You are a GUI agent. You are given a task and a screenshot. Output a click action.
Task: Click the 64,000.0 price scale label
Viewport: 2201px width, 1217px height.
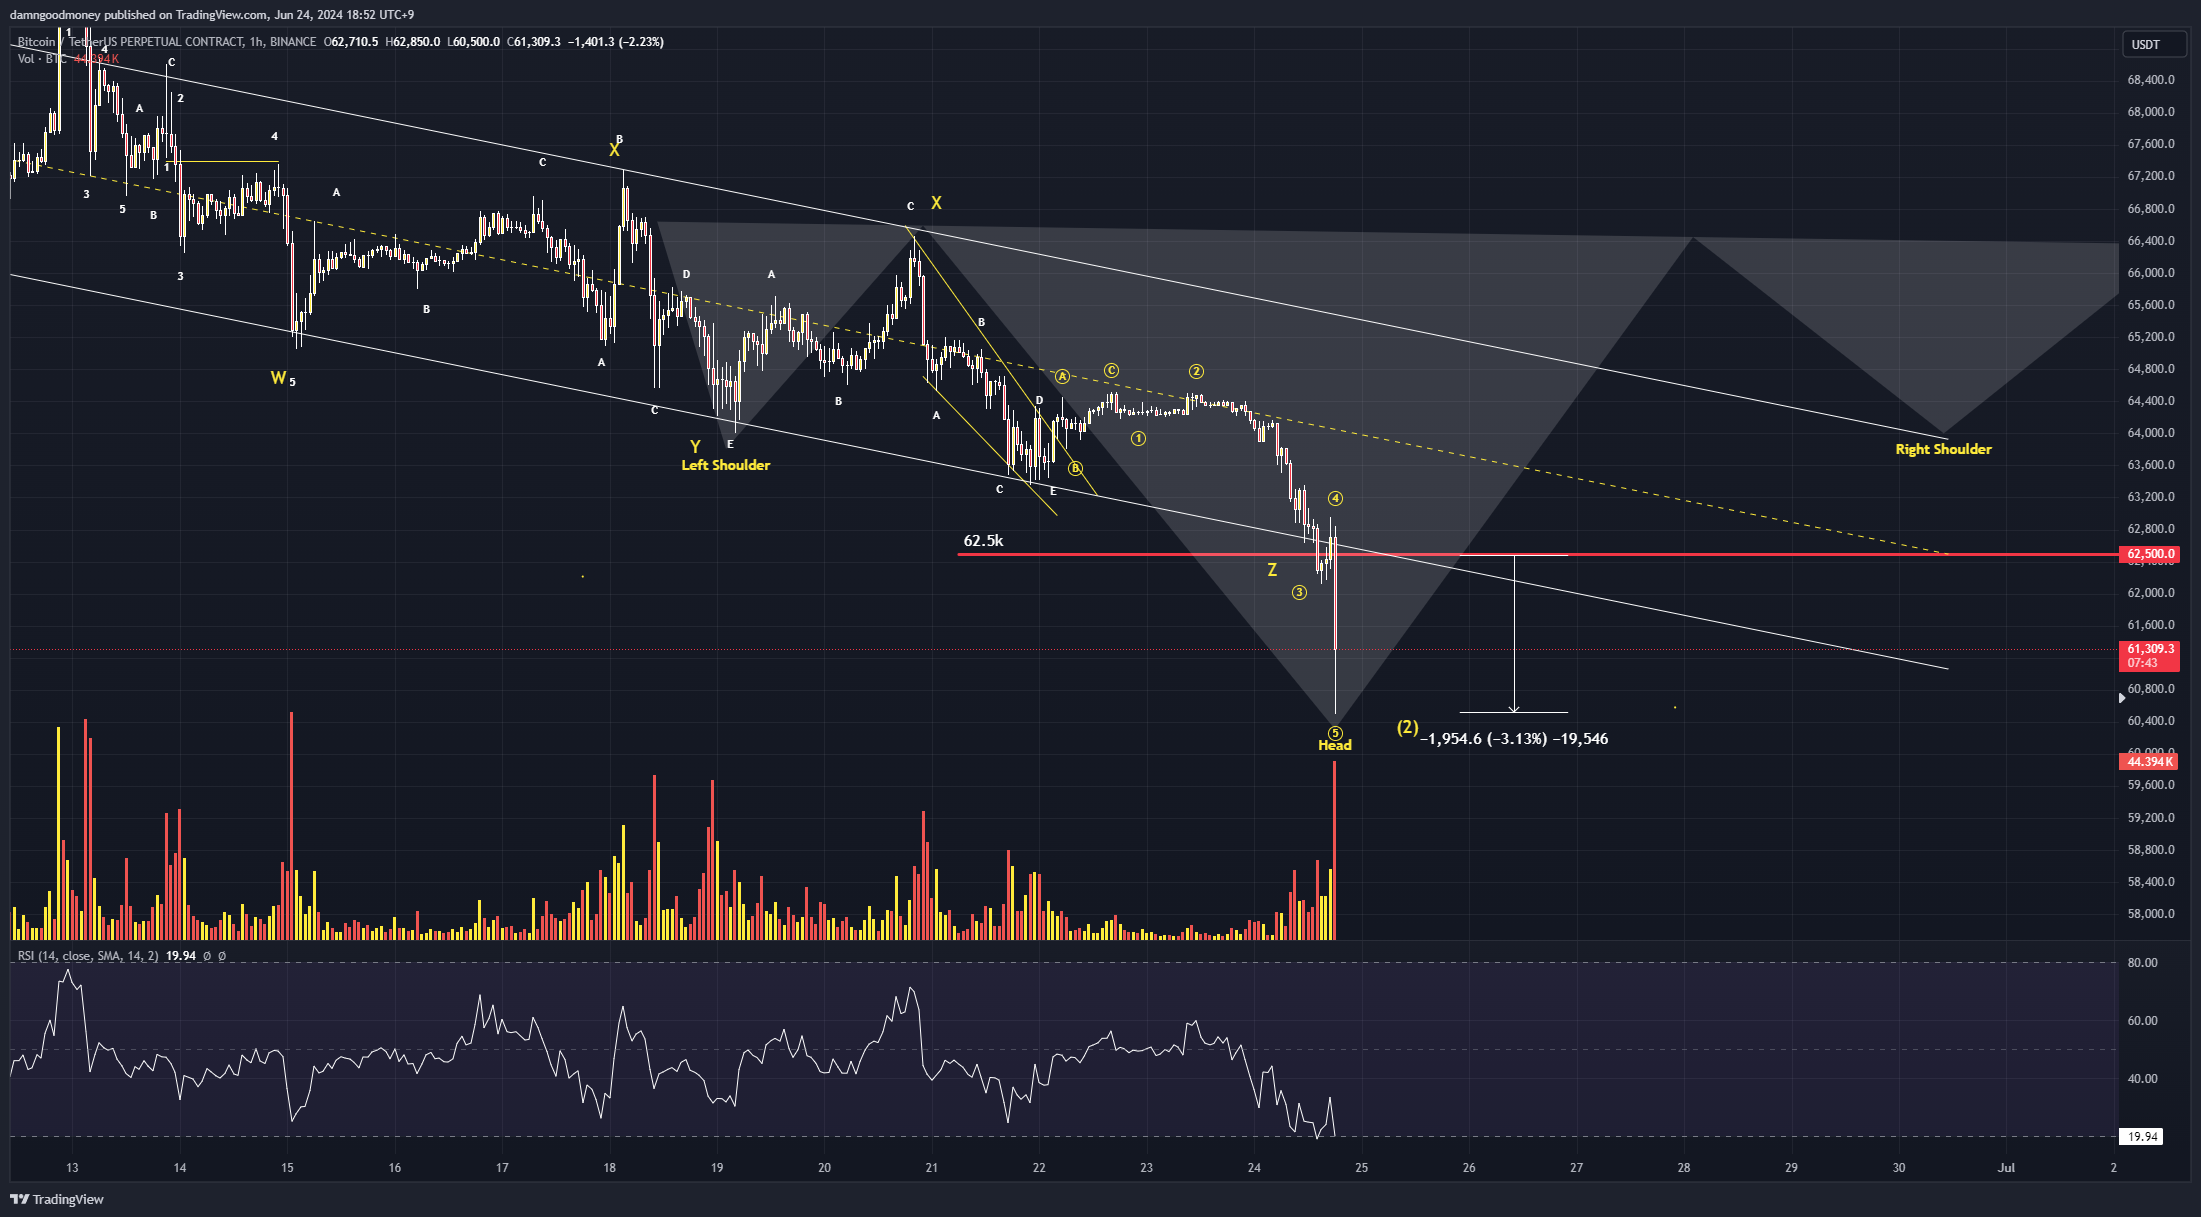(x=2151, y=433)
